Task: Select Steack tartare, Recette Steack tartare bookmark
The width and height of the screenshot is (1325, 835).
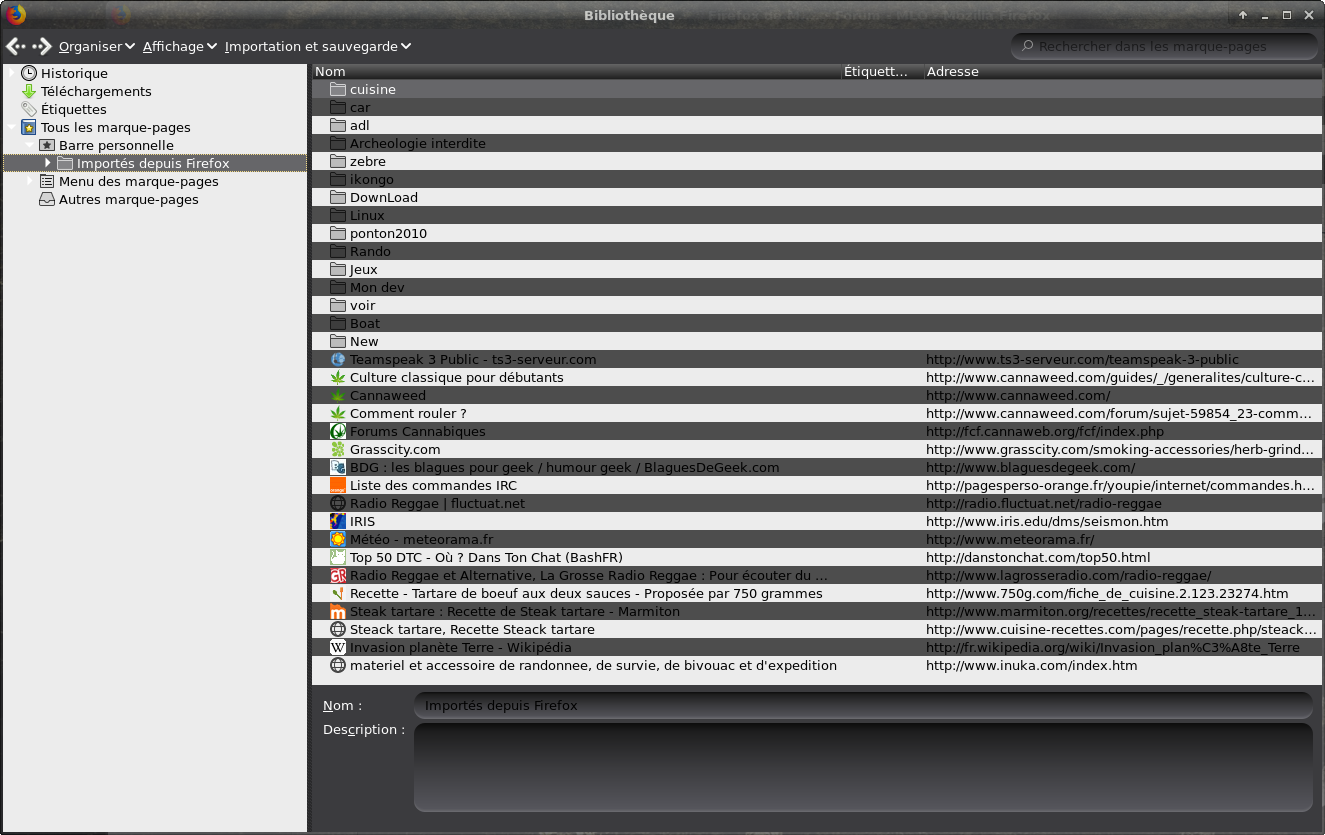Action: coord(816,629)
